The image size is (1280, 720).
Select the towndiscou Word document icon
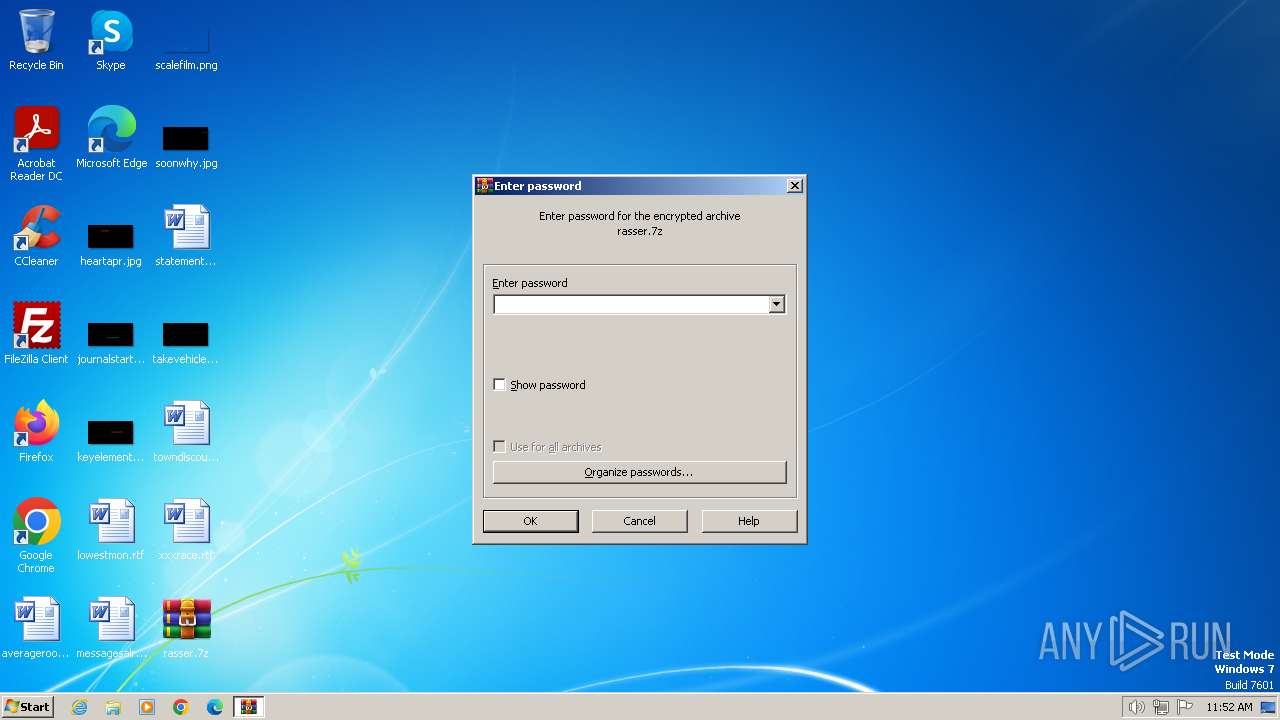click(186, 432)
